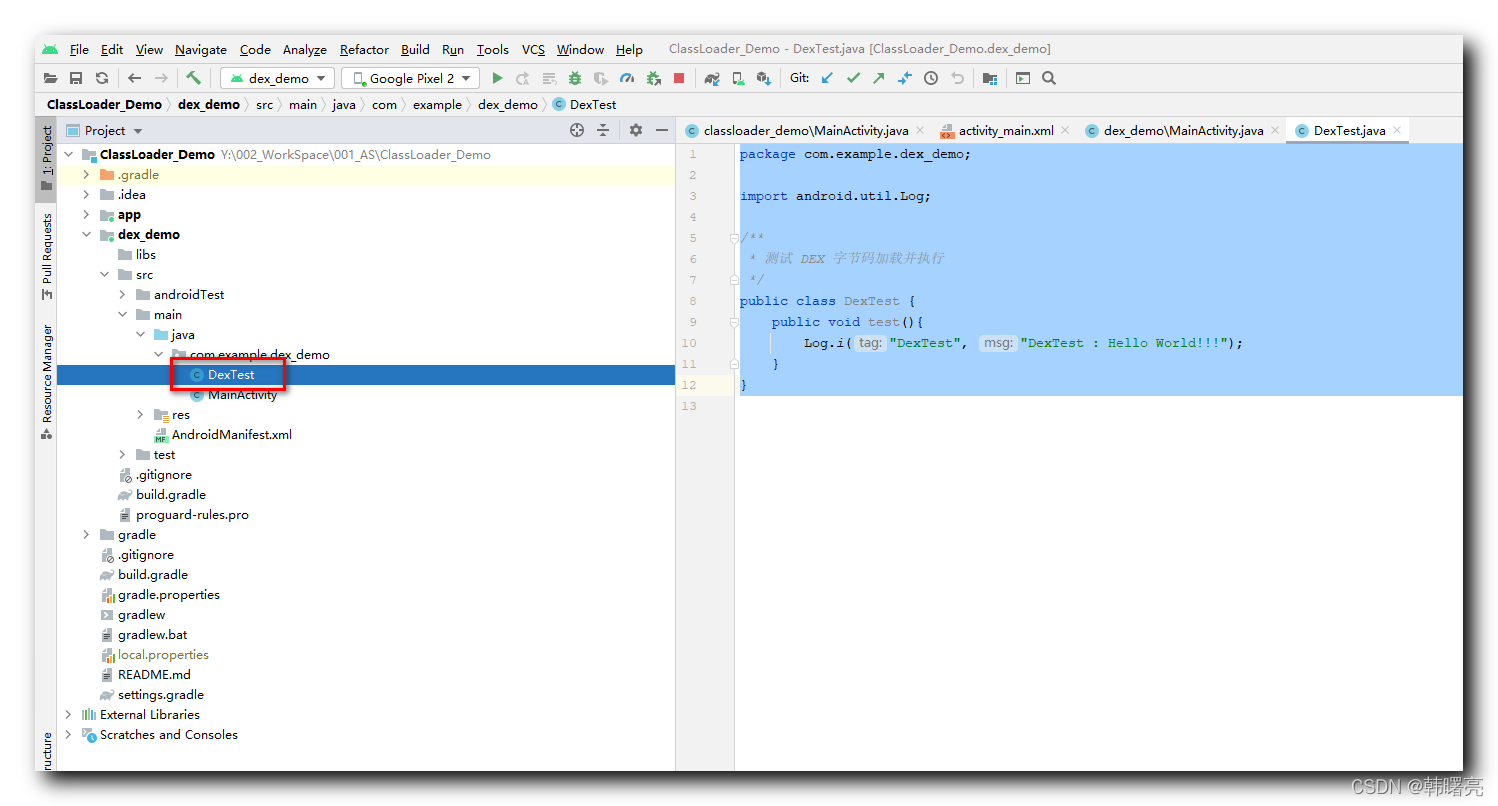Image resolution: width=1498 pixels, height=806 pixels.
Task: Select gradlew.bat file
Action: tap(152, 635)
